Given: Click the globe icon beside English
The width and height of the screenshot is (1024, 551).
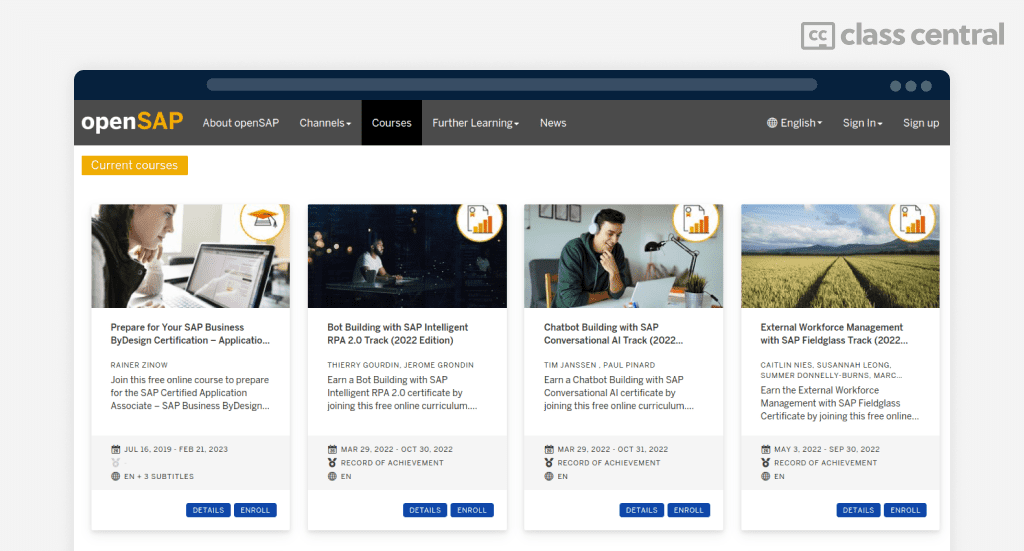Looking at the screenshot, I should (x=772, y=123).
